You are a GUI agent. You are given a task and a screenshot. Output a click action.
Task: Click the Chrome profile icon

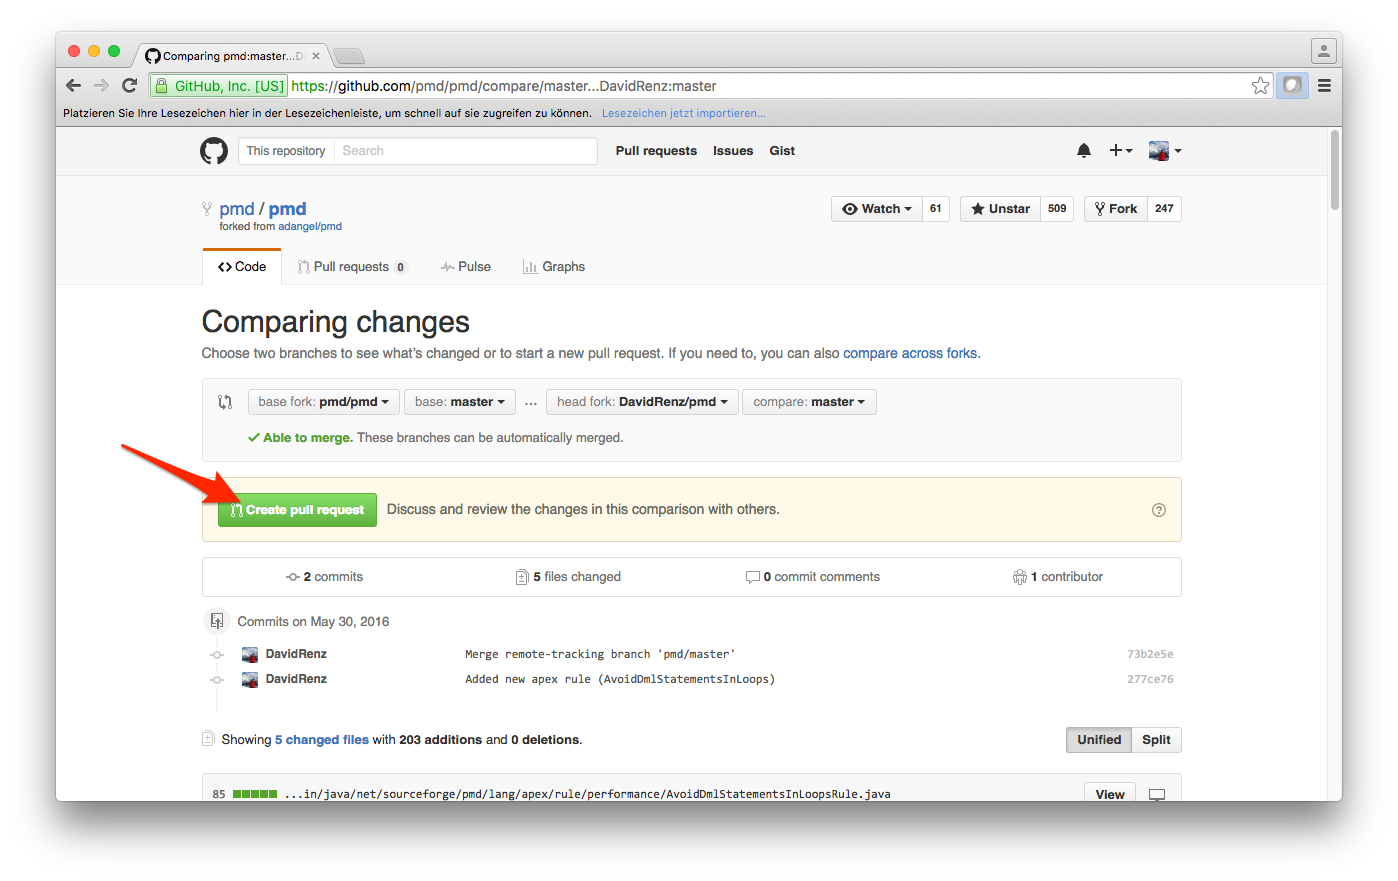tap(1323, 50)
